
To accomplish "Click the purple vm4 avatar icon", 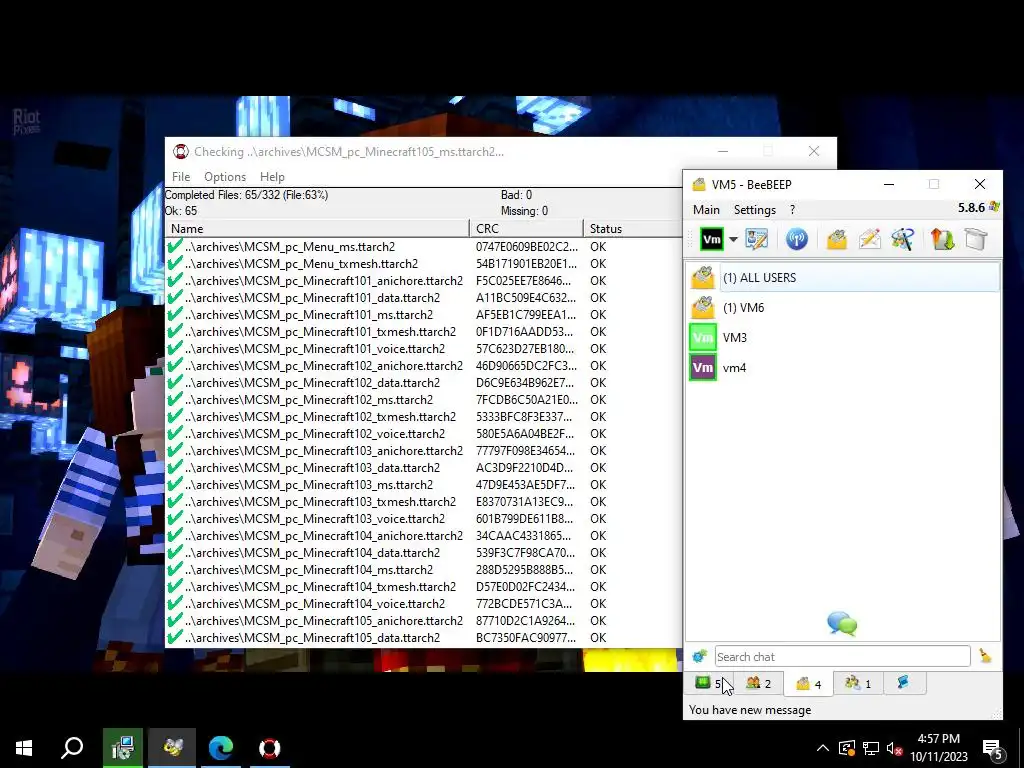I will click(x=703, y=368).
